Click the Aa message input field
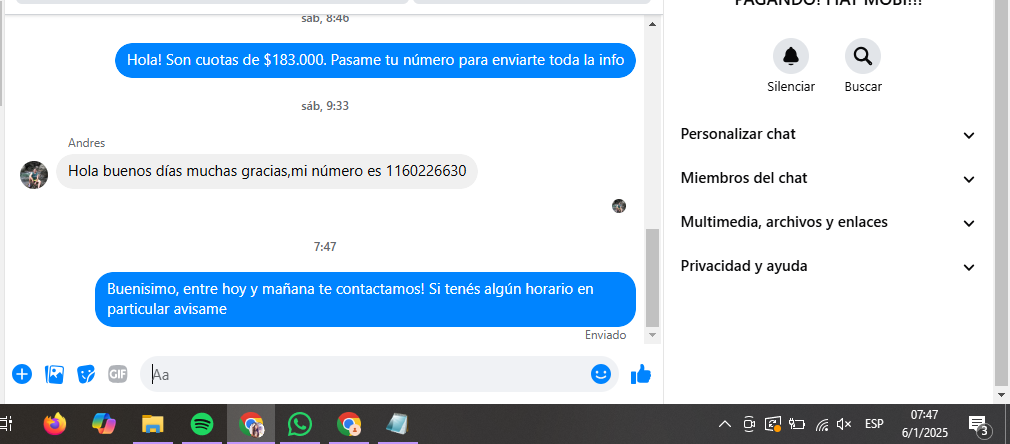Image resolution: width=1010 pixels, height=444 pixels. pyautogui.click(x=367, y=374)
